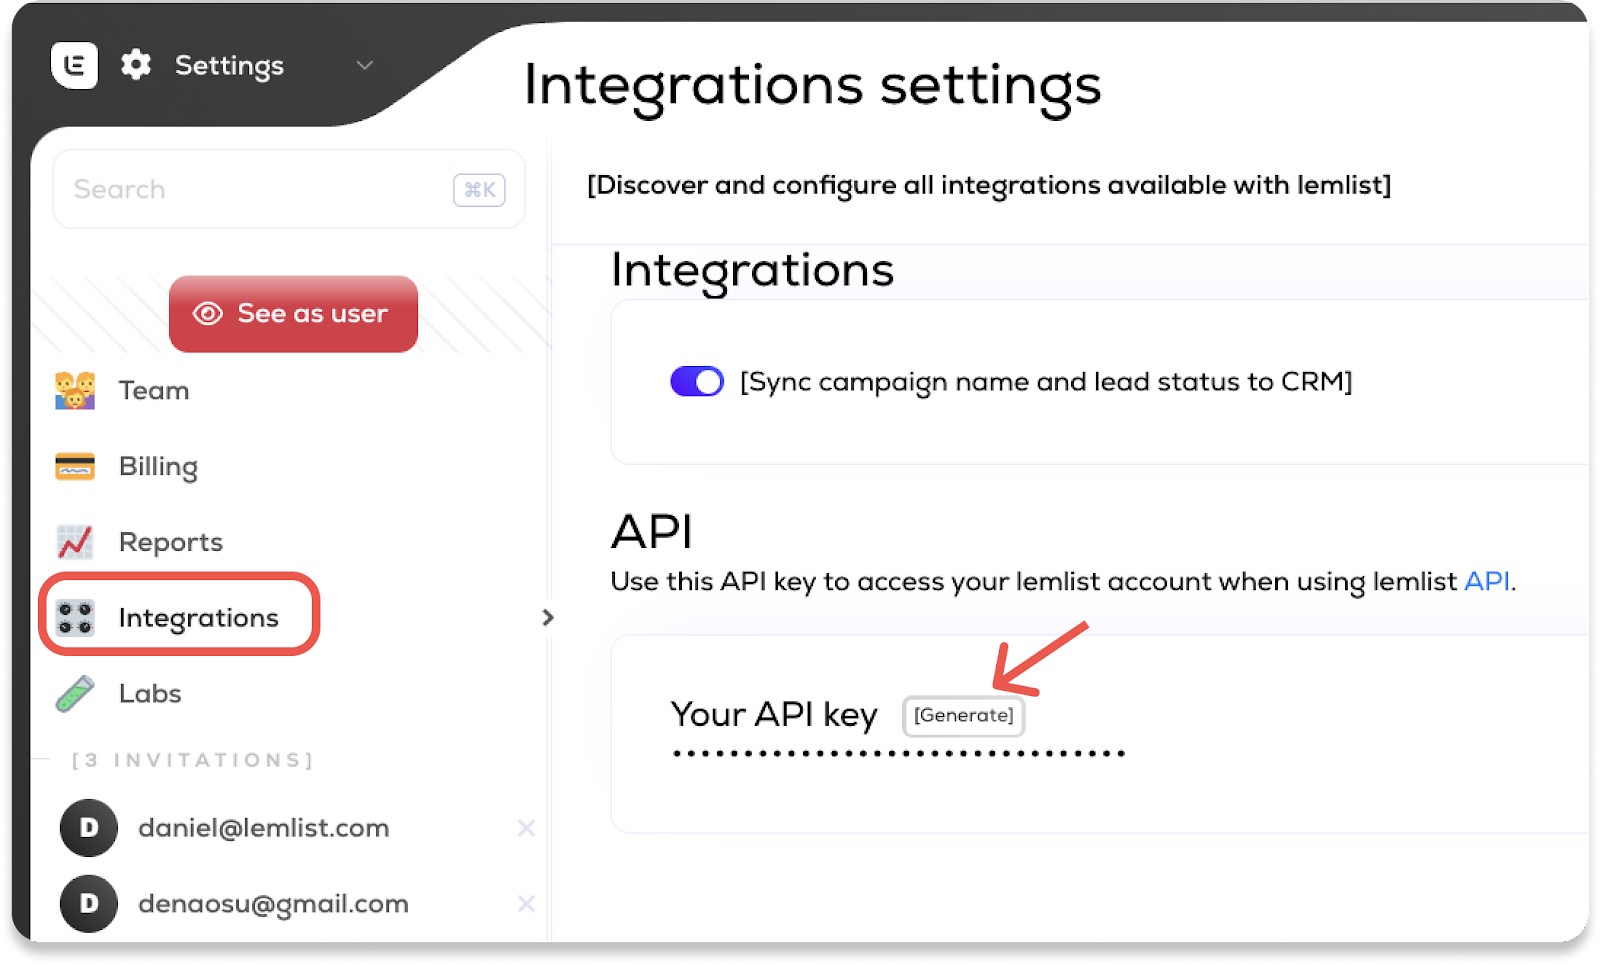Click the hidden API key dots
1600x965 pixels.
click(x=898, y=753)
